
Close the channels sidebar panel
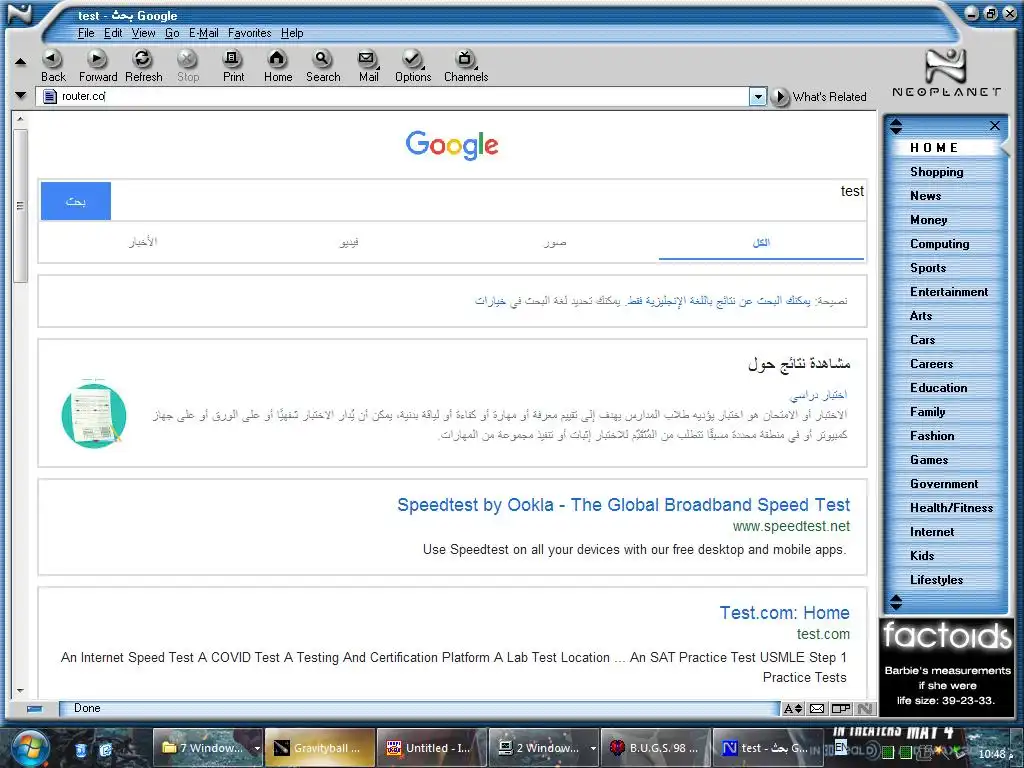[x=995, y=125]
